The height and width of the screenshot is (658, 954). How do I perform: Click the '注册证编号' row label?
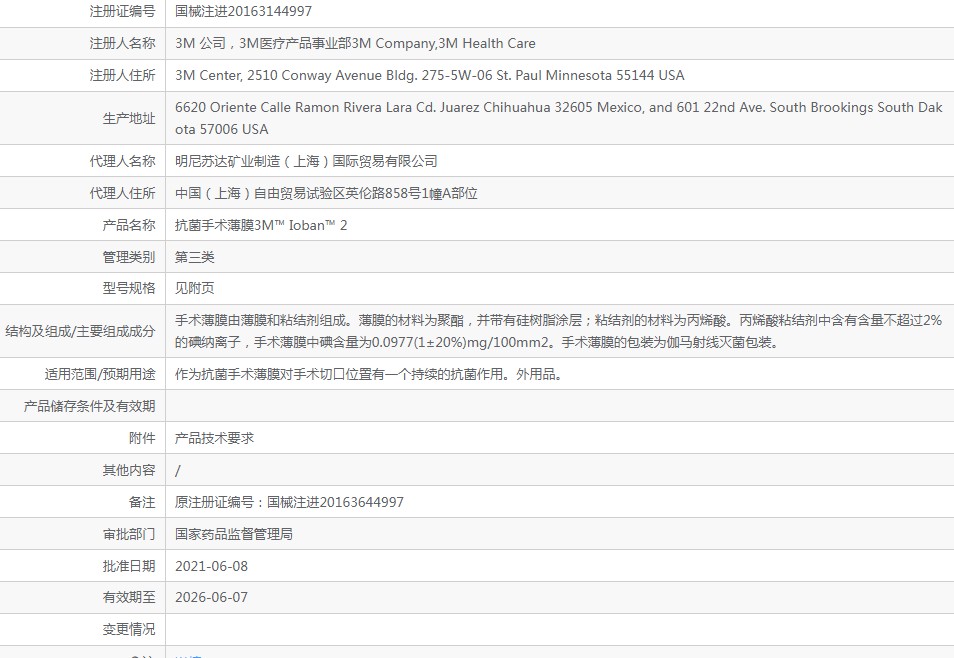coord(122,11)
